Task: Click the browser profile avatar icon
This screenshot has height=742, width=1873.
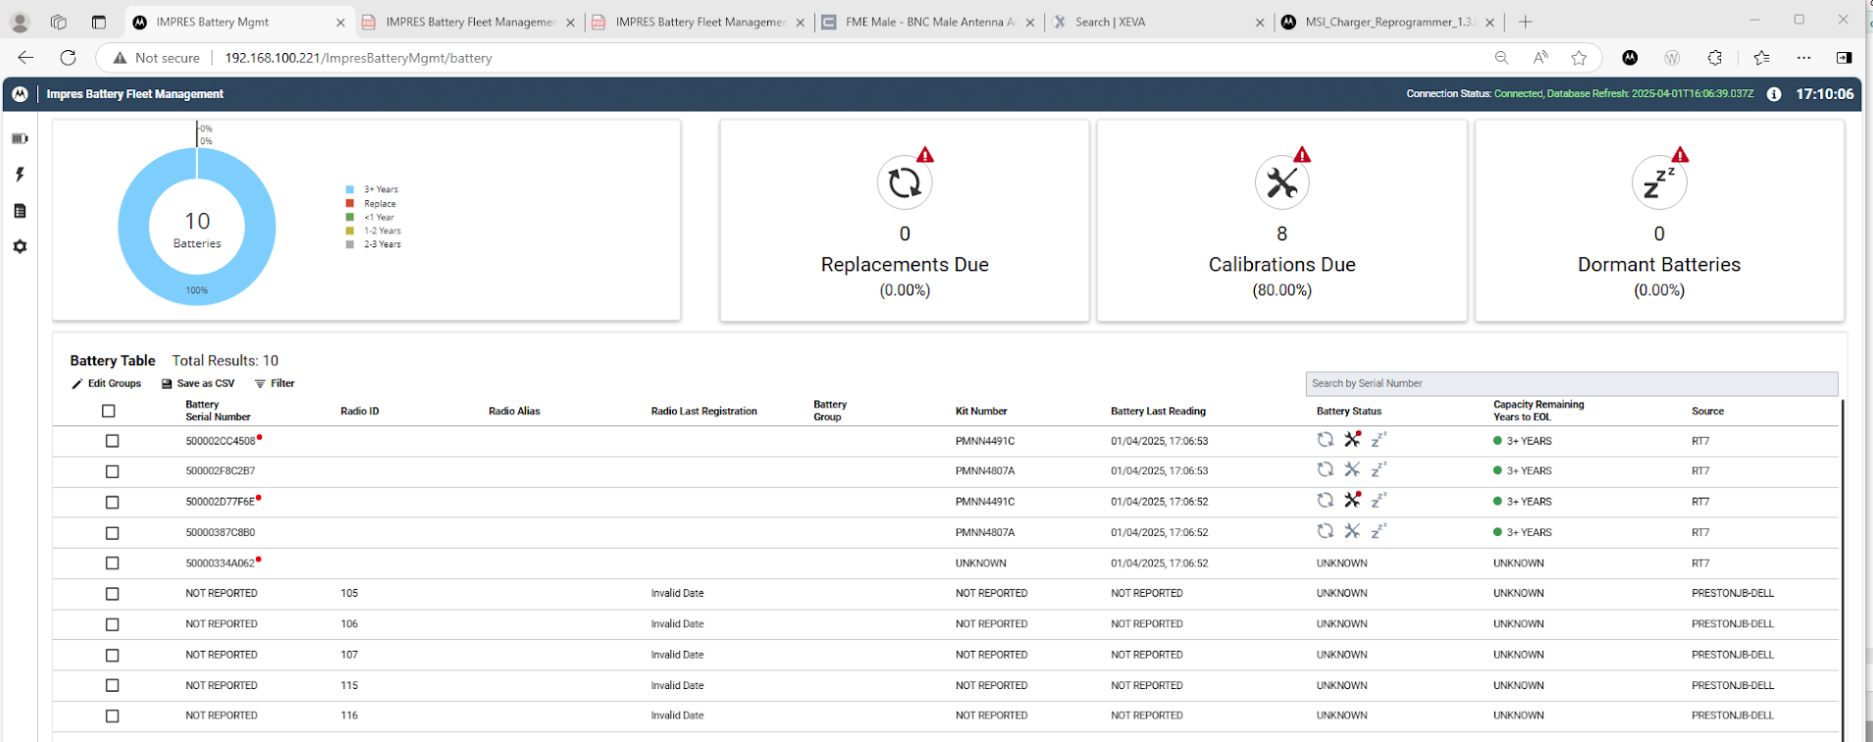Action: (20, 22)
